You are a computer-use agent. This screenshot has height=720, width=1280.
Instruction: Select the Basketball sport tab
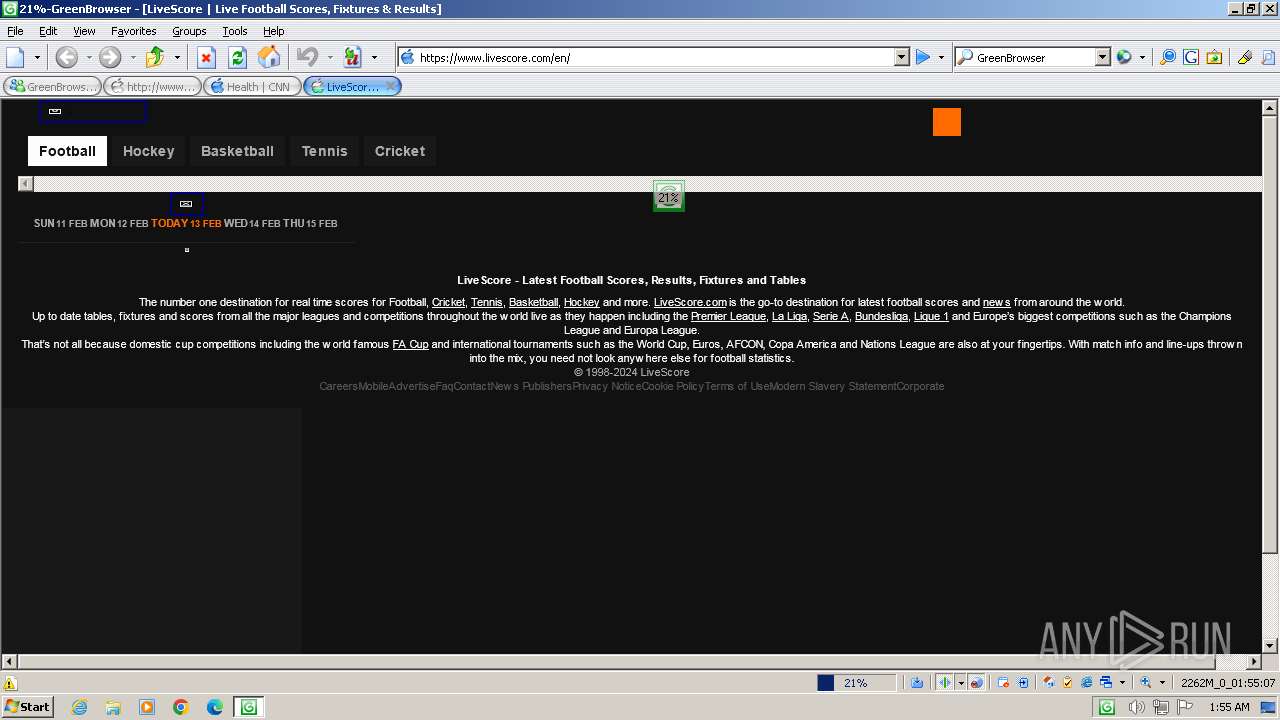pyautogui.click(x=237, y=151)
